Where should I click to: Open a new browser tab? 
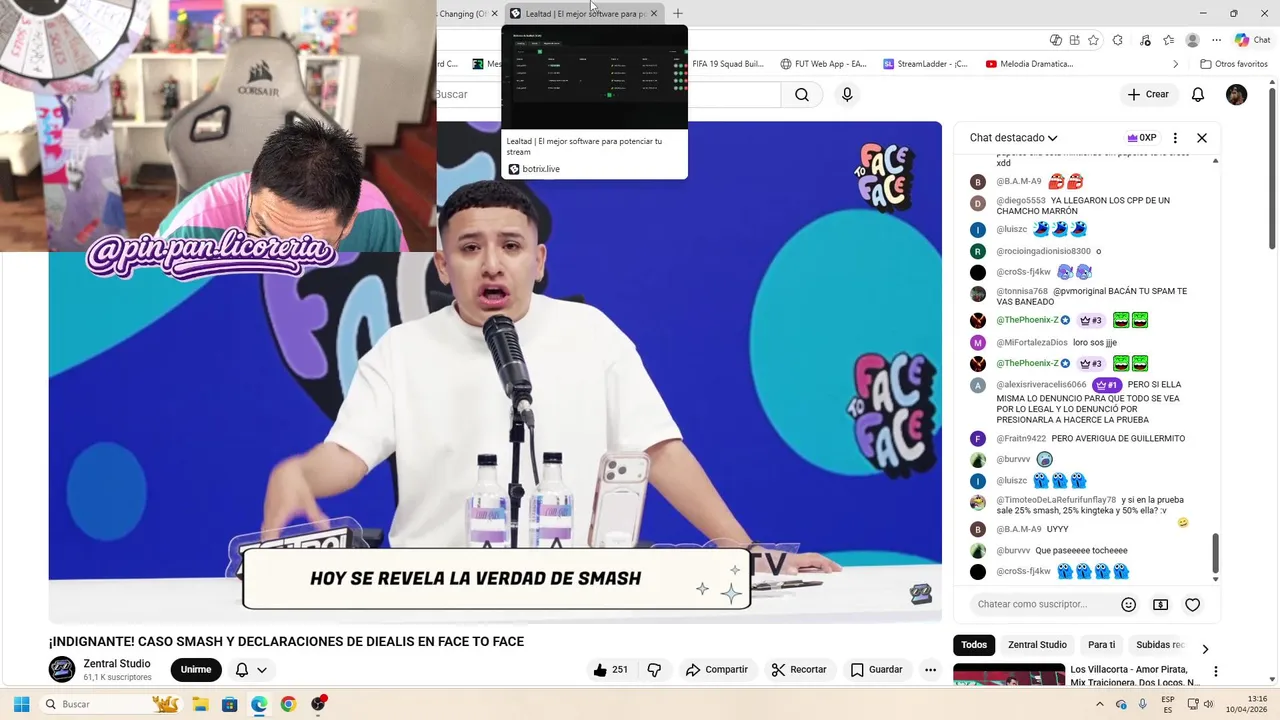click(678, 13)
